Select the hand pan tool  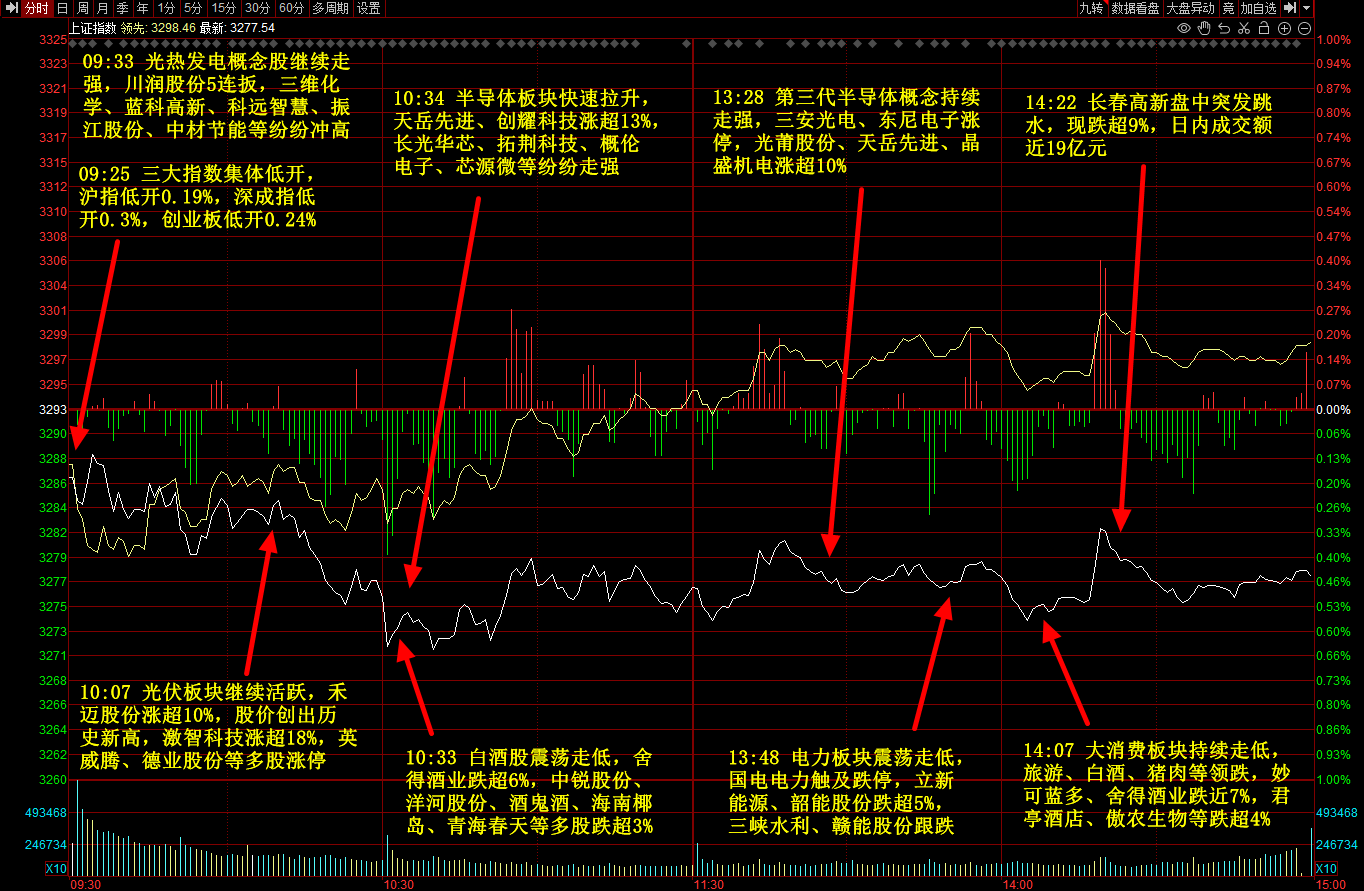point(1204,27)
